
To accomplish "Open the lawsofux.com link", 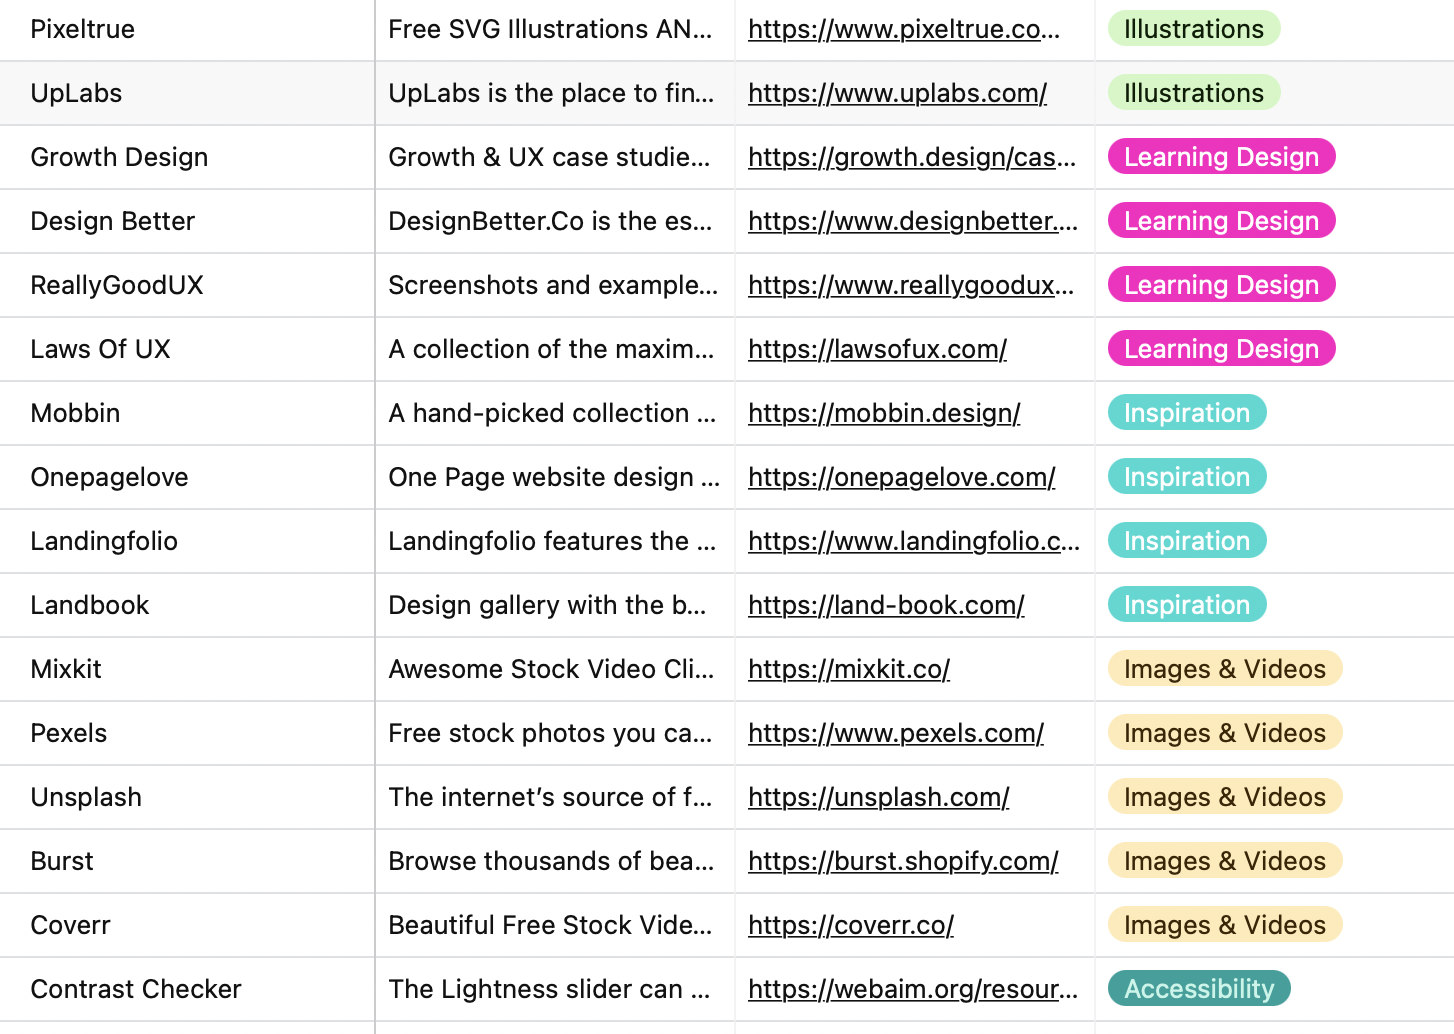I will tap(877, 349).
